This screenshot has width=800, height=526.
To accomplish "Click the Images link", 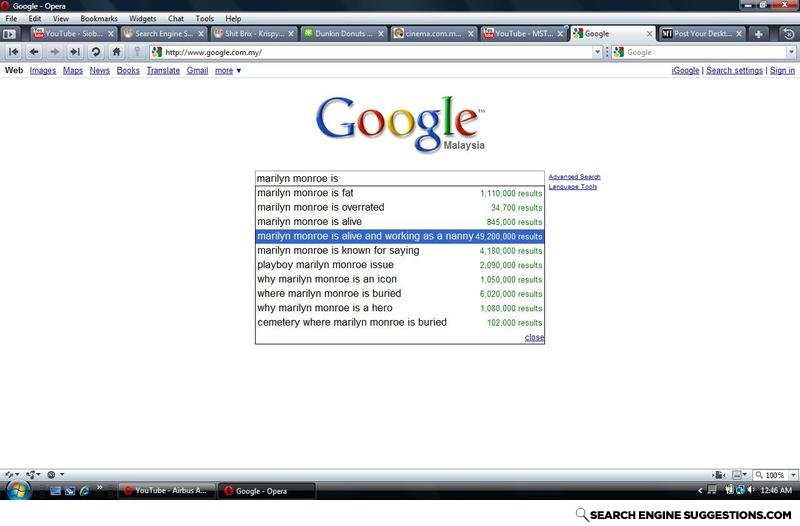I will [43, 70].
